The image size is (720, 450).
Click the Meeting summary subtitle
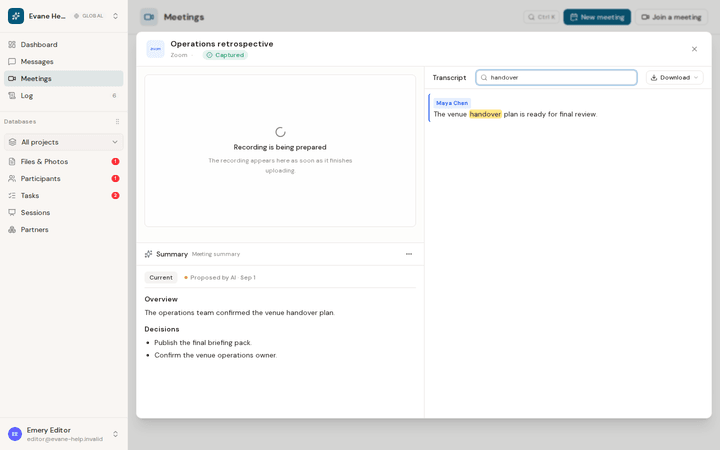coord(216,254)
